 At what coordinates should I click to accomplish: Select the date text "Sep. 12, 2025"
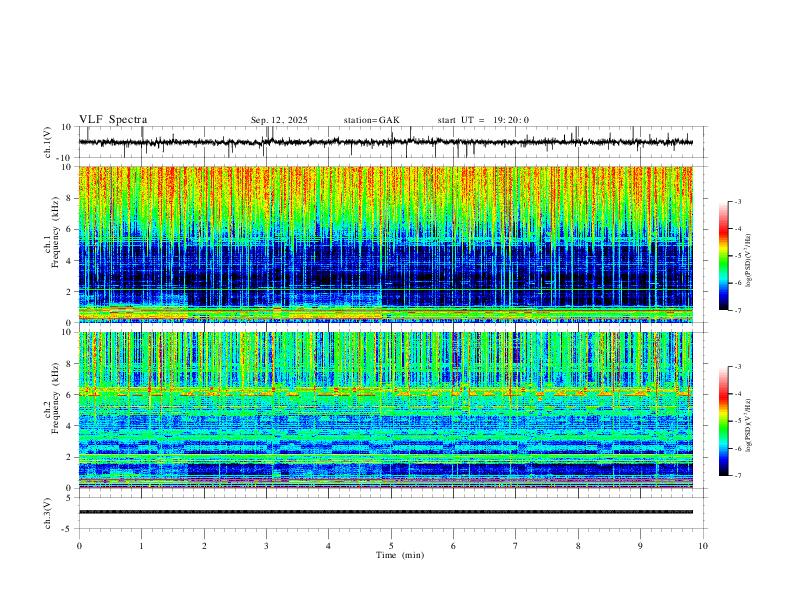coord(279,120)
